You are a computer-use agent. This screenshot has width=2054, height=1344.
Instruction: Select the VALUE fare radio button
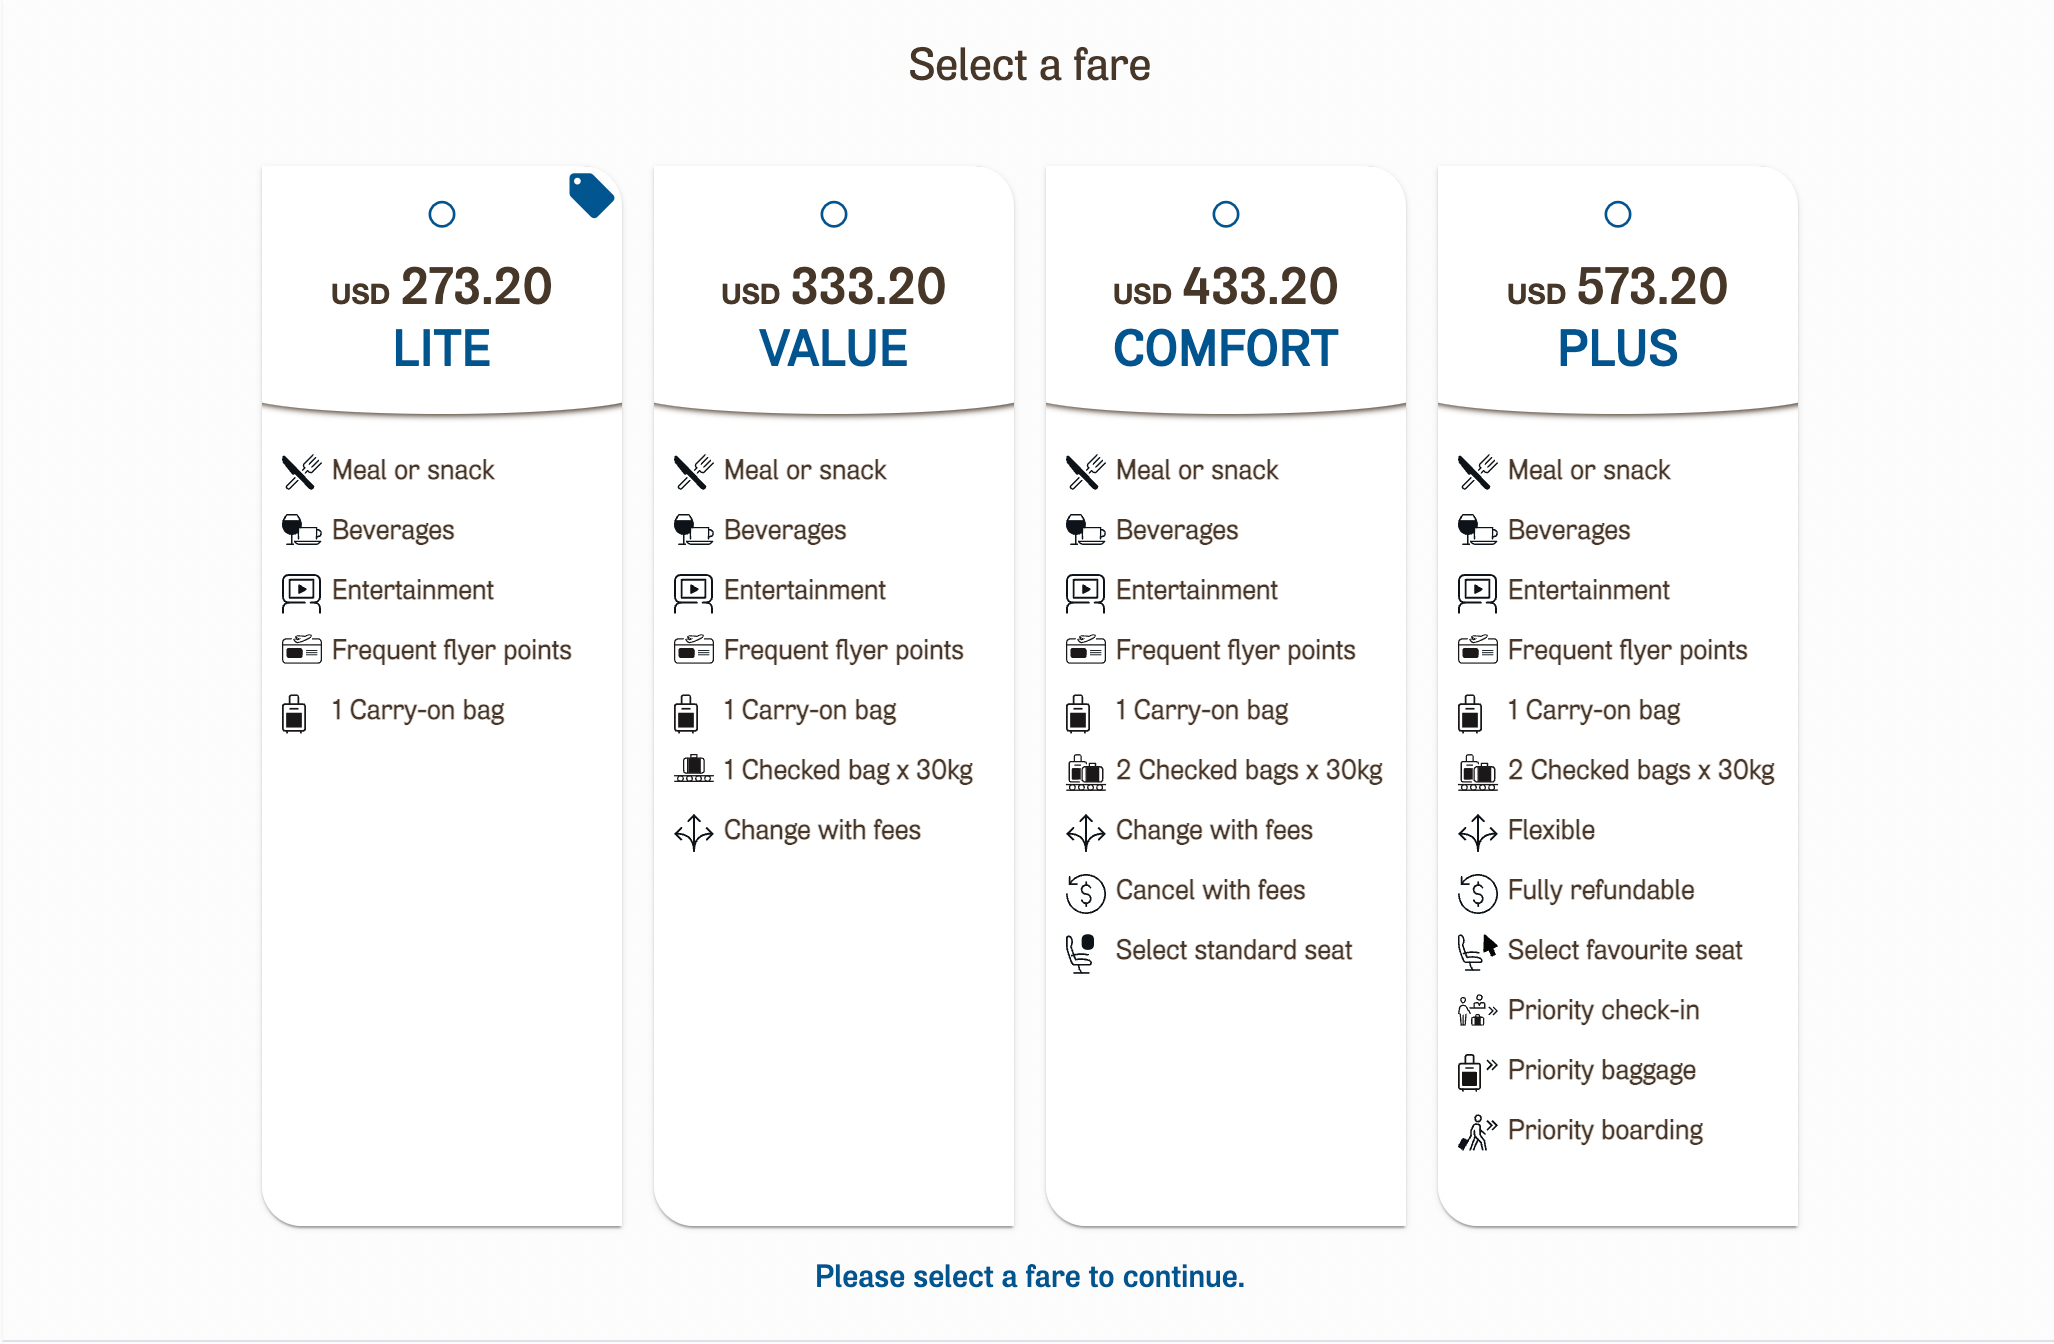point(834,214)
